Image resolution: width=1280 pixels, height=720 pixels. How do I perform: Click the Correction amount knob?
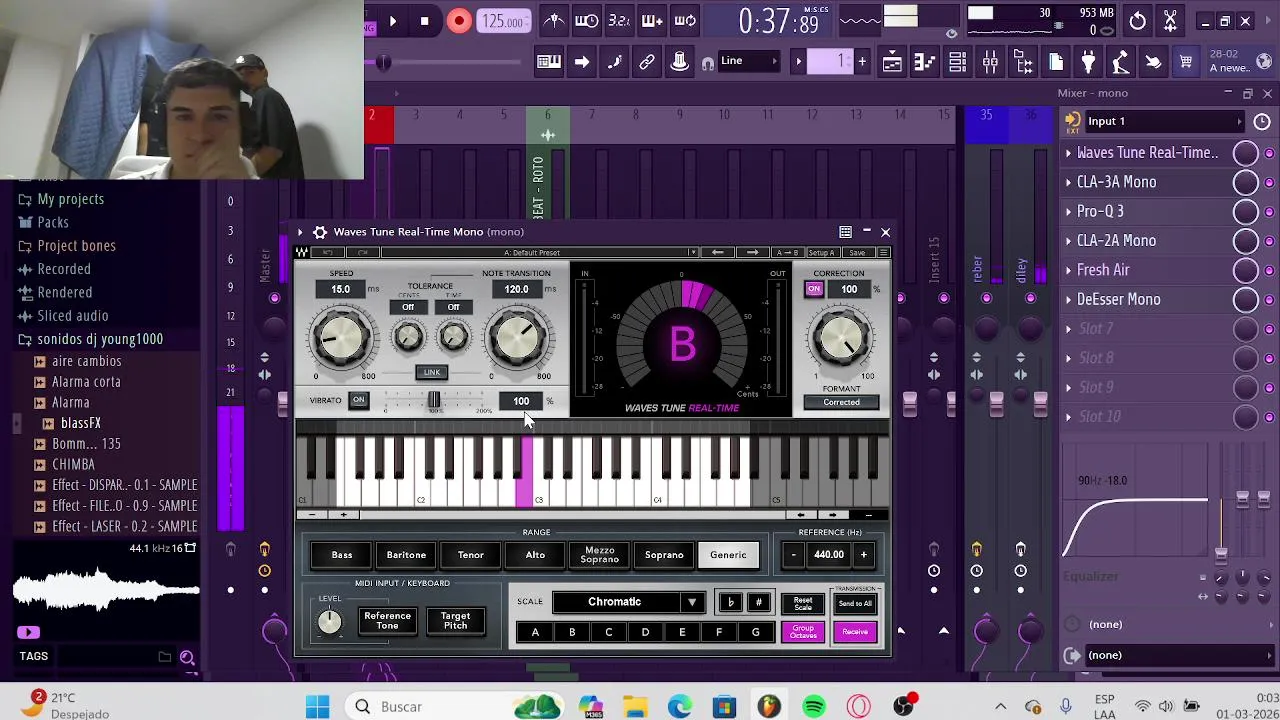(x=841, y=337)
